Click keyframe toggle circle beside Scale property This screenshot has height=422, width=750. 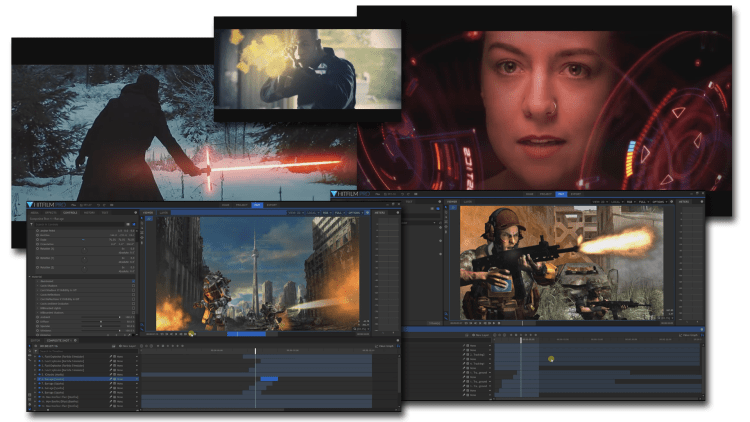pyautogui.click(x=37, y=240)
